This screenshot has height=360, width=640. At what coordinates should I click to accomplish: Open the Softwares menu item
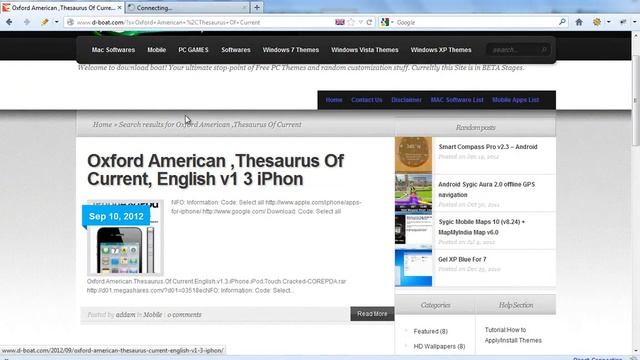(236, 50)
